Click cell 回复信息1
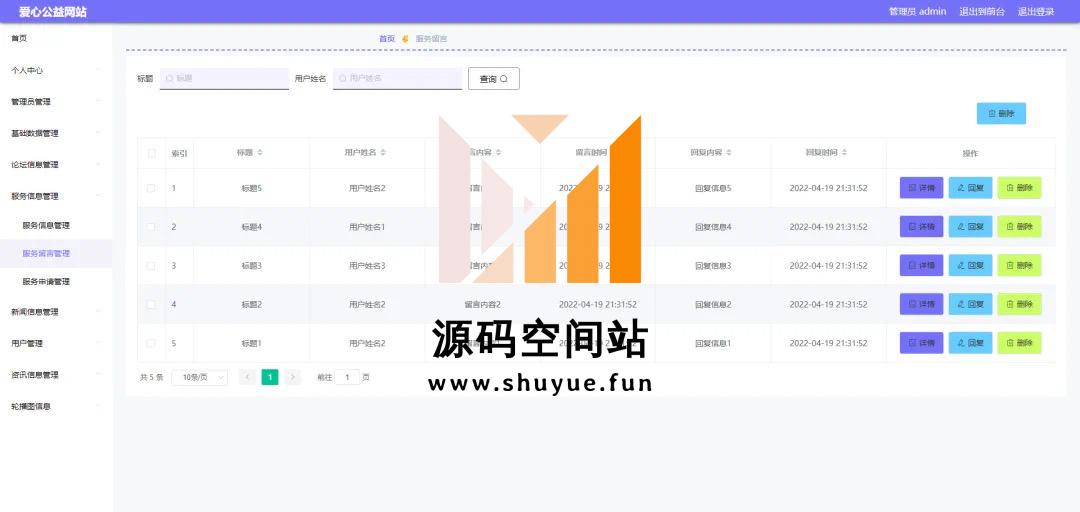 point(713,343)
